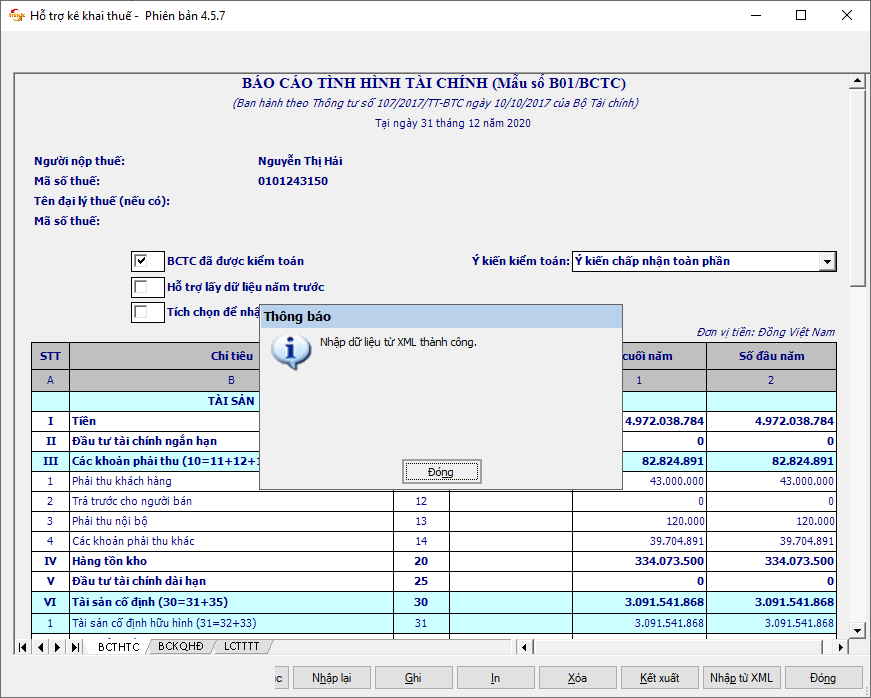
Task: Click the Đóng button in the notification dialog
Action: (x=441, y=472)
